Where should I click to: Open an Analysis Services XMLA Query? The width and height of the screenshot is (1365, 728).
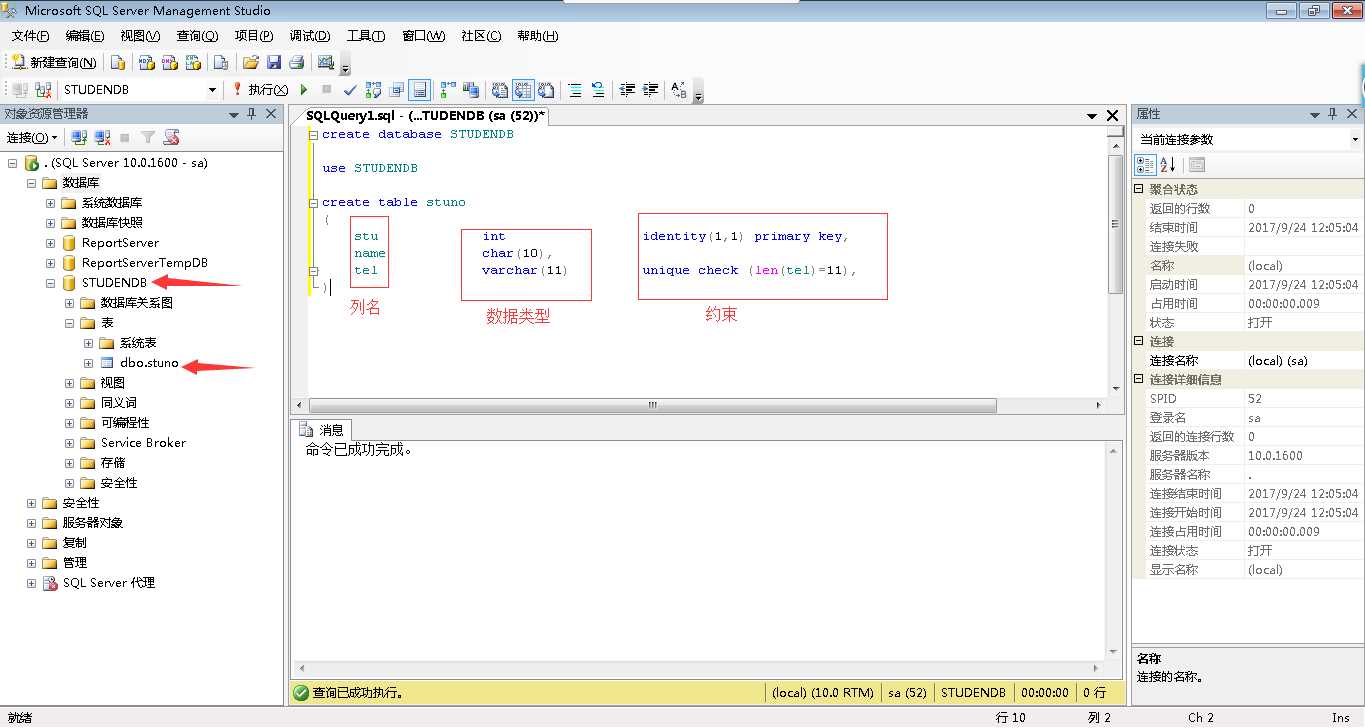click(x=193, y=62)
